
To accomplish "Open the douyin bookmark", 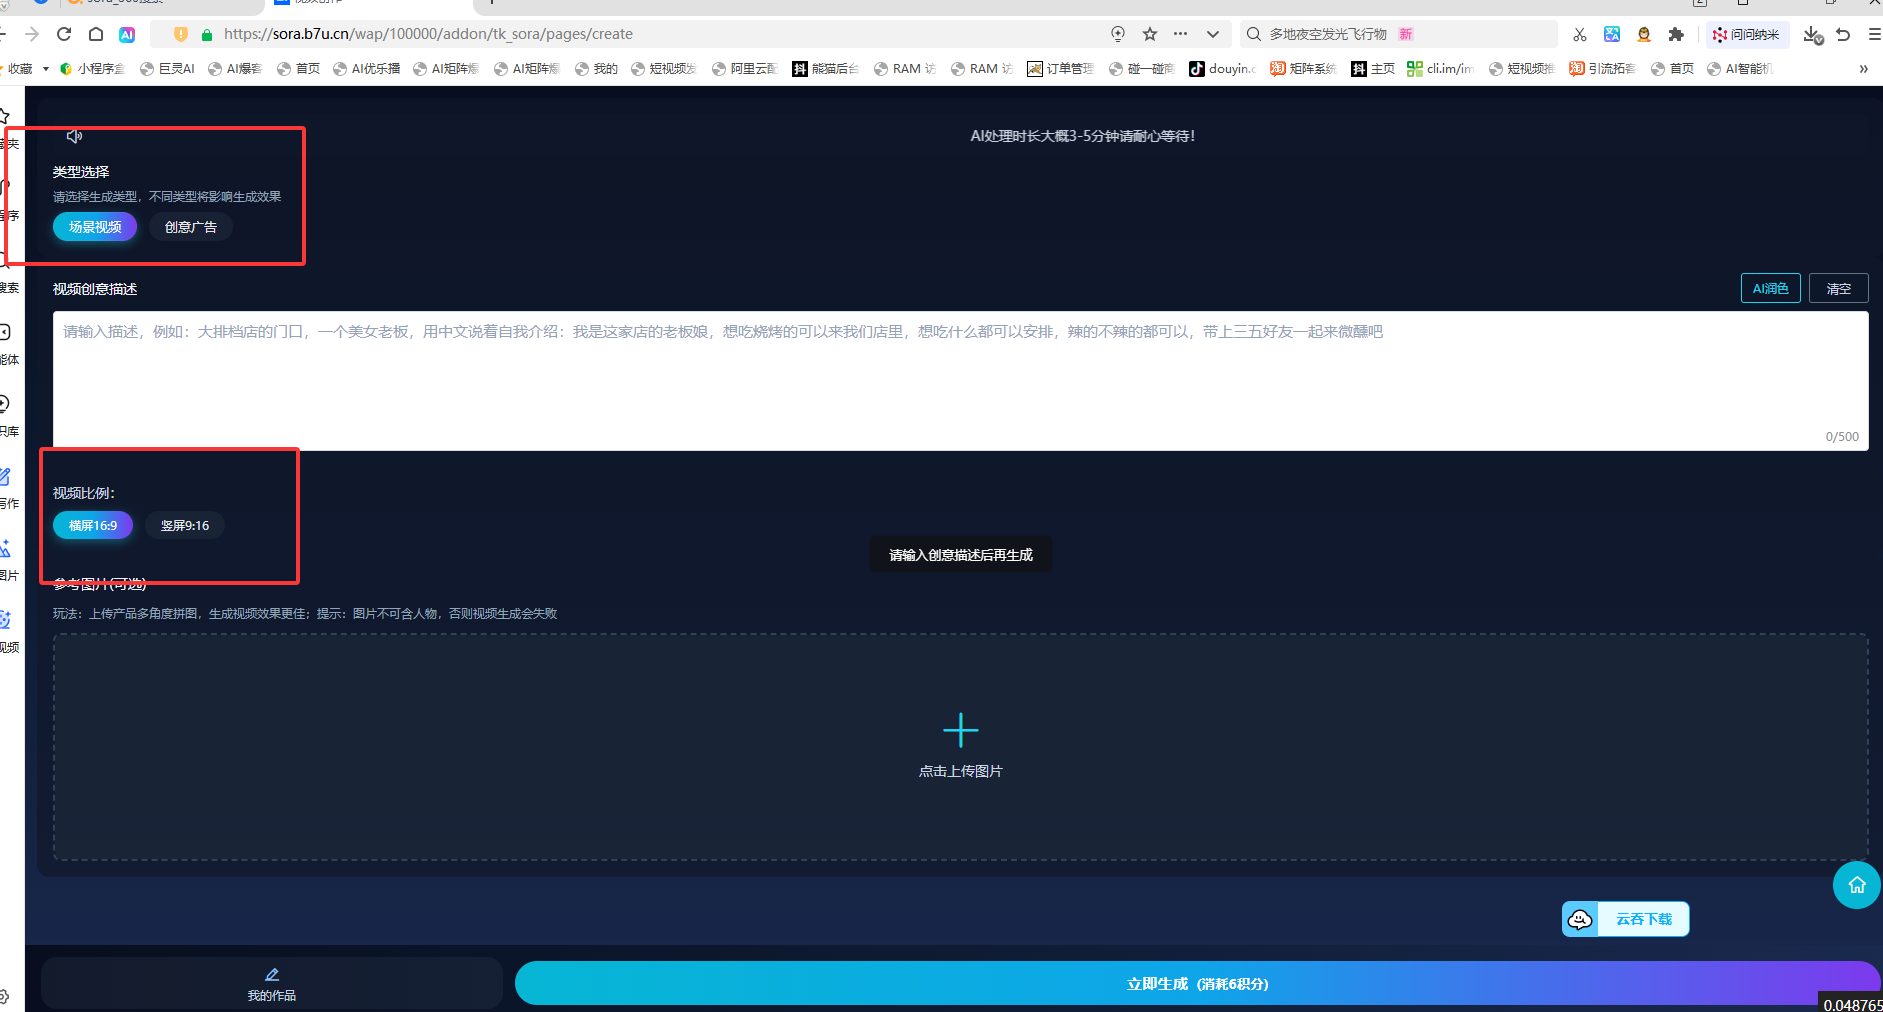I will tap(1222, 69).
